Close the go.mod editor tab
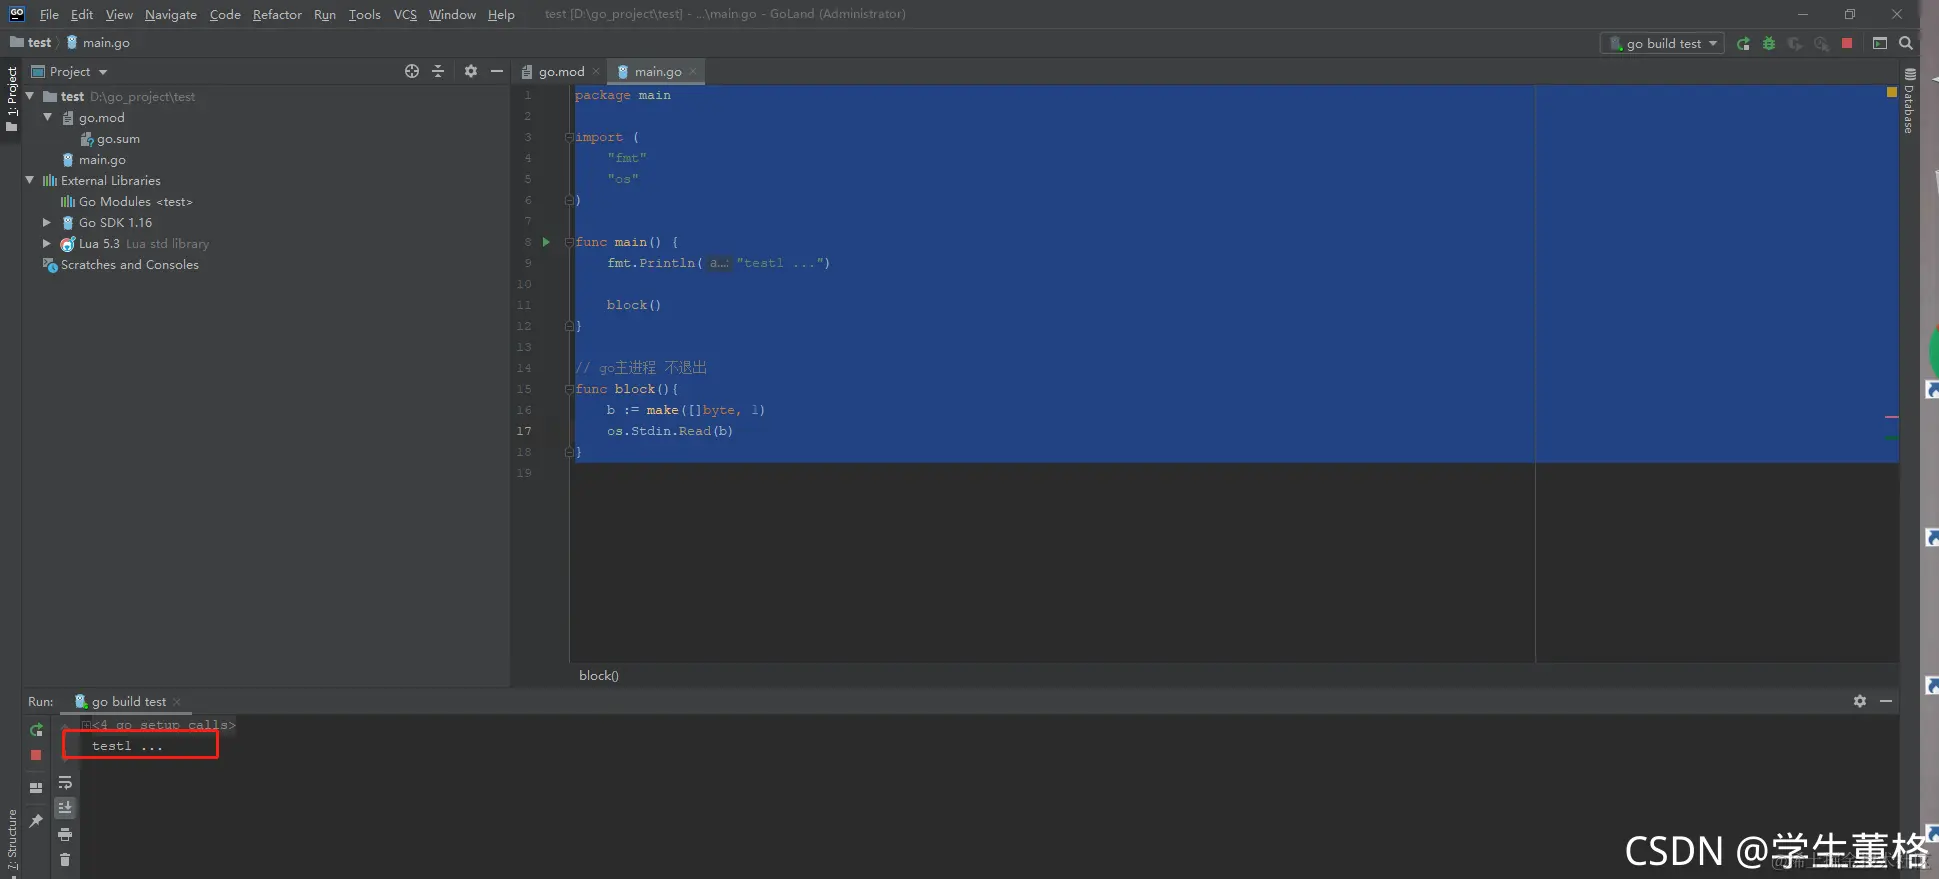 (x=596, y=72)
